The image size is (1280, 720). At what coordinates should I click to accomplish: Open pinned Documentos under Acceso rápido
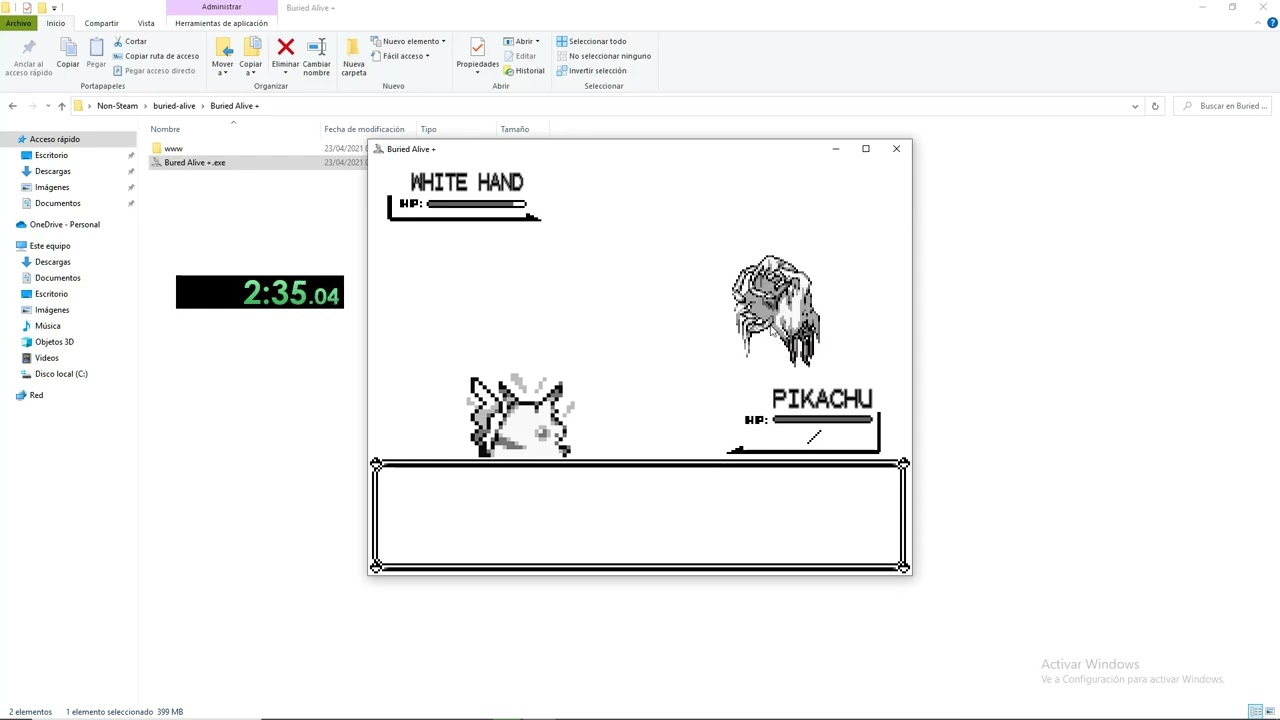click(x=57, y=203)
